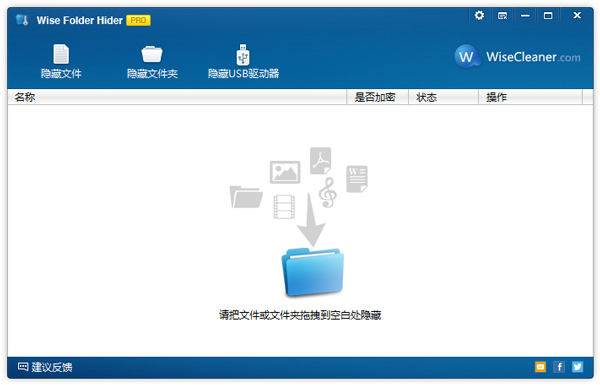Click the Twitter icon in the status bar

coord(577,367)
